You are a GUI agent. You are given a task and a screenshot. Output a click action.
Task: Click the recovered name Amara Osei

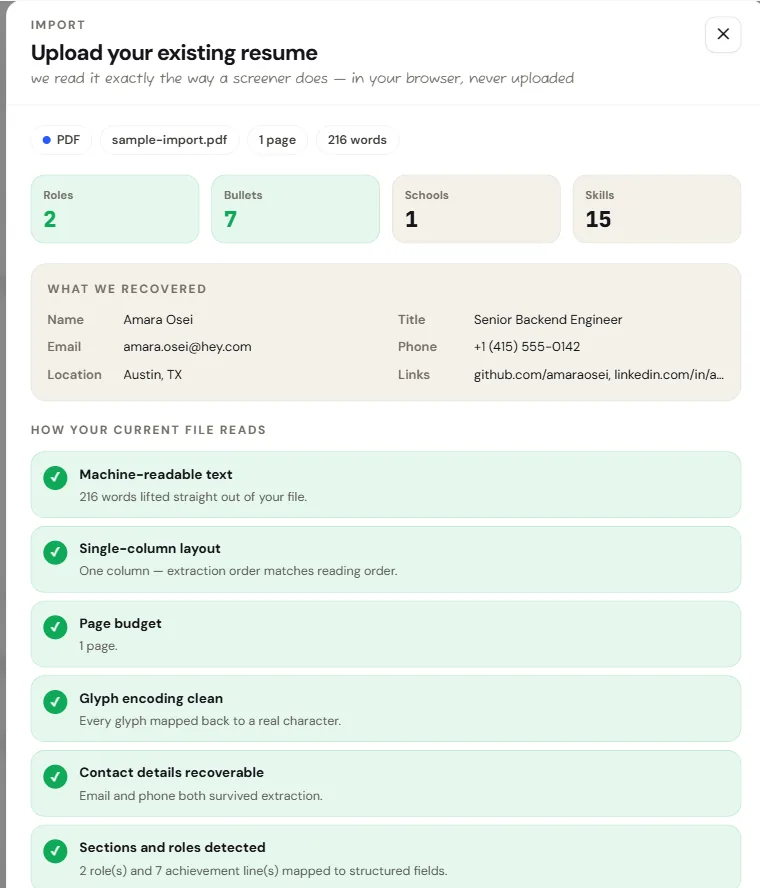(158, 319)
